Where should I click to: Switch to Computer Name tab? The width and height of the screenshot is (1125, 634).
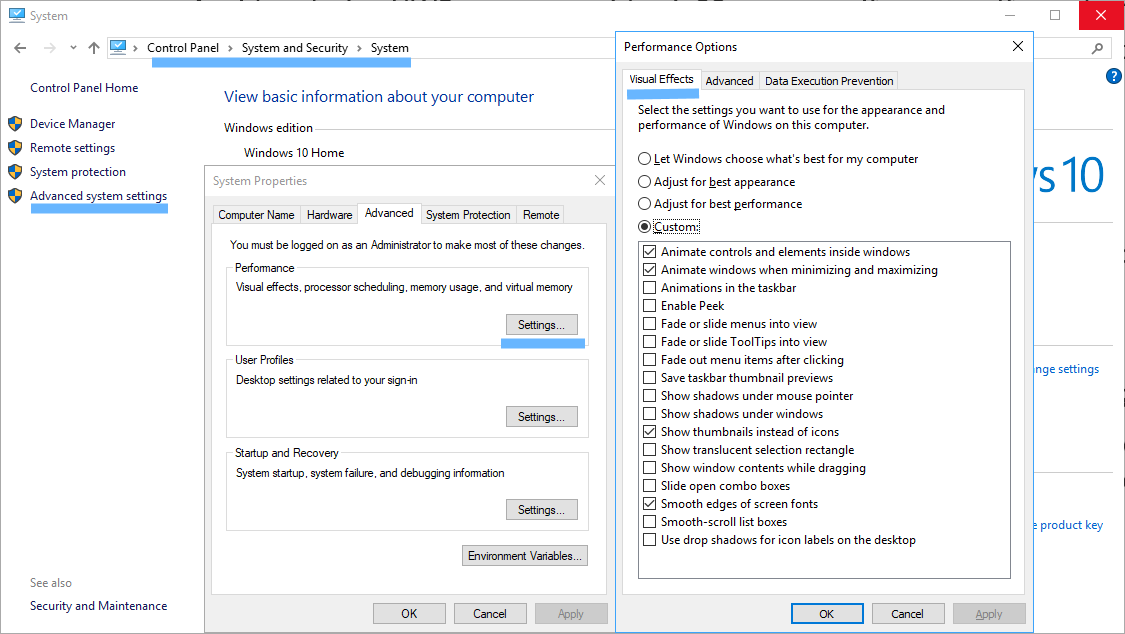point(256,214)
